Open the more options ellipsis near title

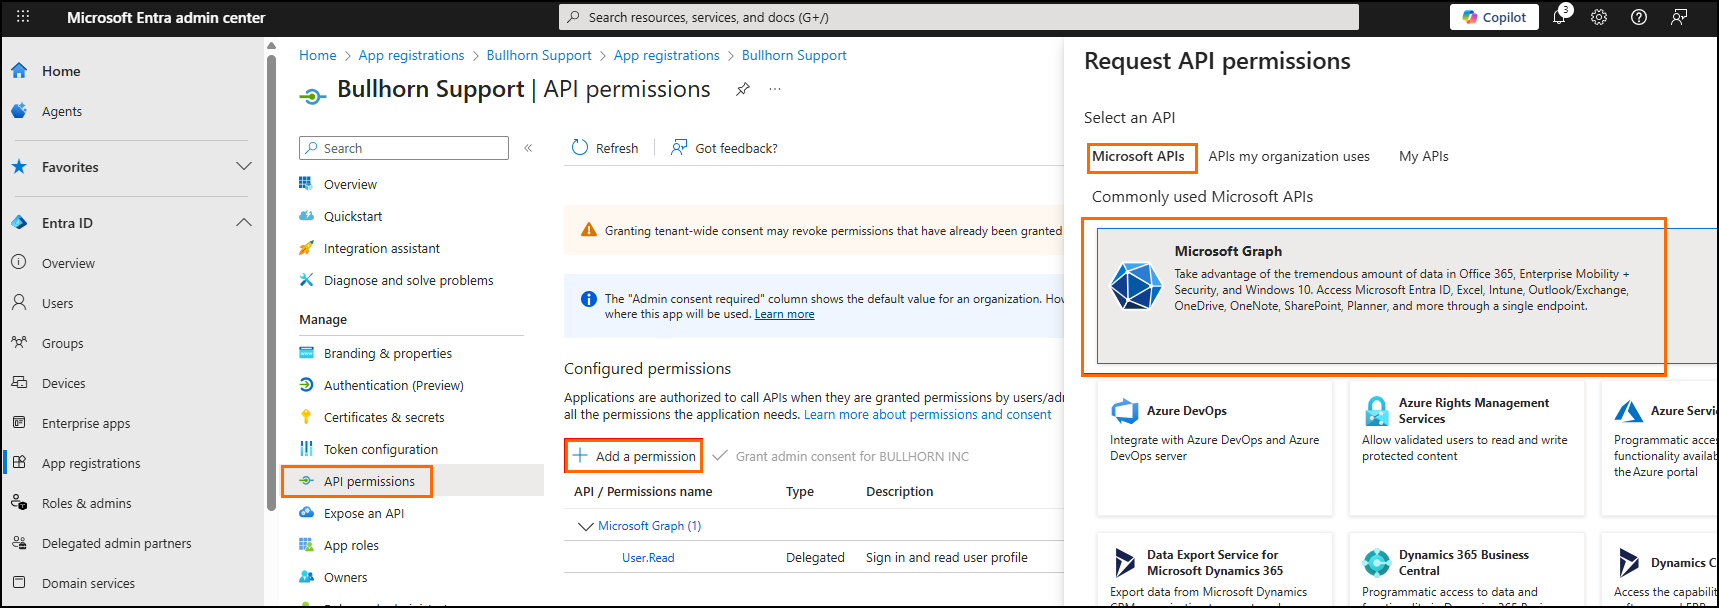click(775, 89)
